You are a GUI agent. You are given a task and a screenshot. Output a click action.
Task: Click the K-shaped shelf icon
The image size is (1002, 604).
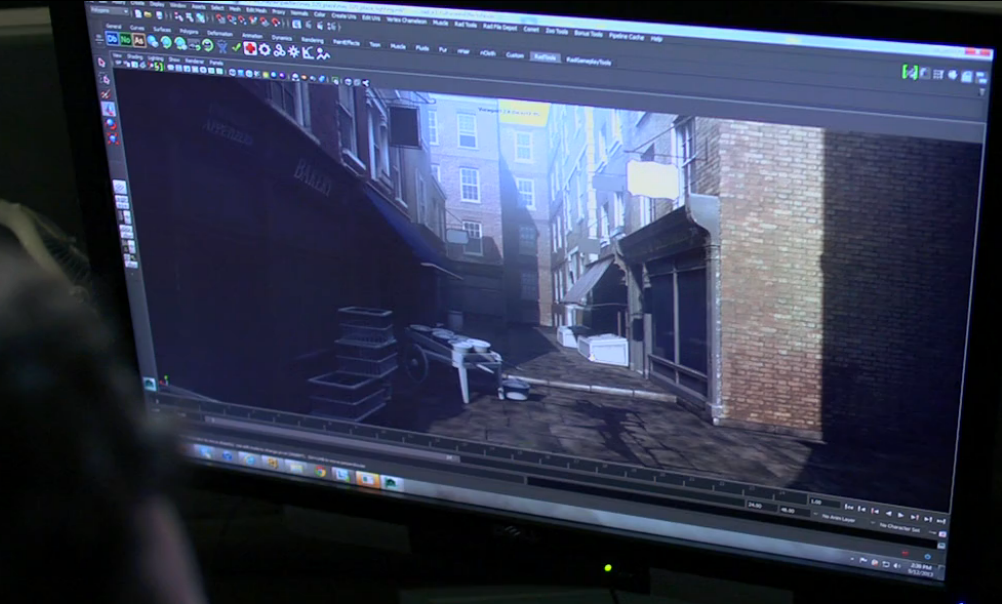[x=307, y=52]
